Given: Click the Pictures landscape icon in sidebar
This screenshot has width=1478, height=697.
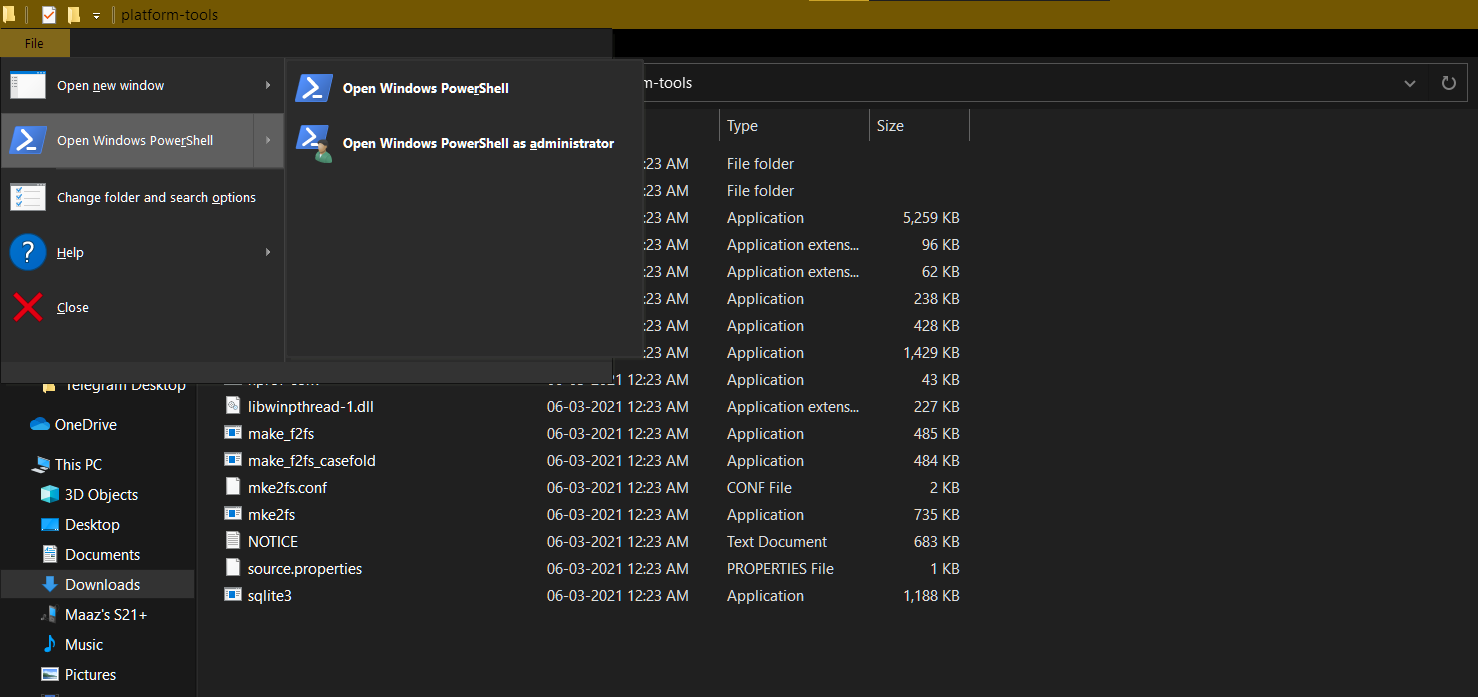Looking at the screenshot, I should [x=50, y=674].
